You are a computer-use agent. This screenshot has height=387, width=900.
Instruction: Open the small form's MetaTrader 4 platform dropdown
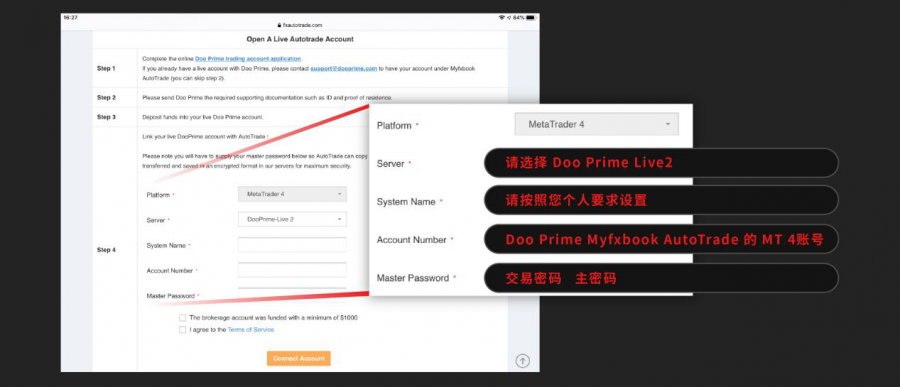click(292, 194)
